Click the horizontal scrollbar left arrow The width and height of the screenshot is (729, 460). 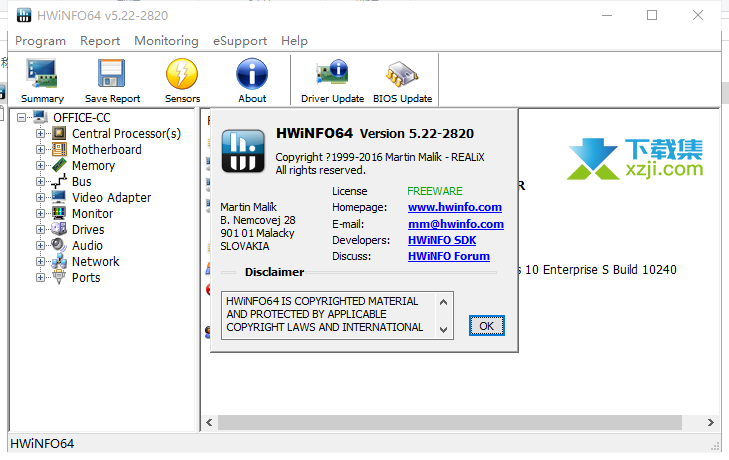tap(209, 422)
